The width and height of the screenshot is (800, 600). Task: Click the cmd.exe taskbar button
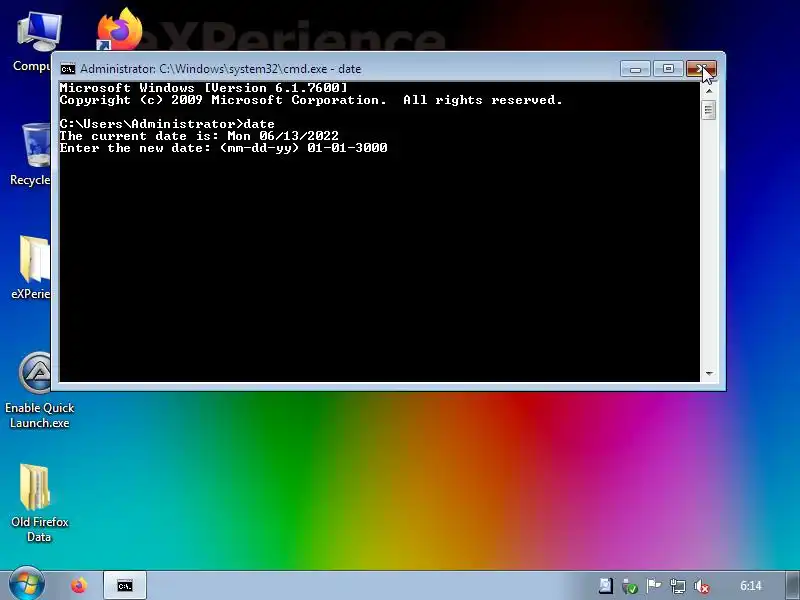pos(125,585)
